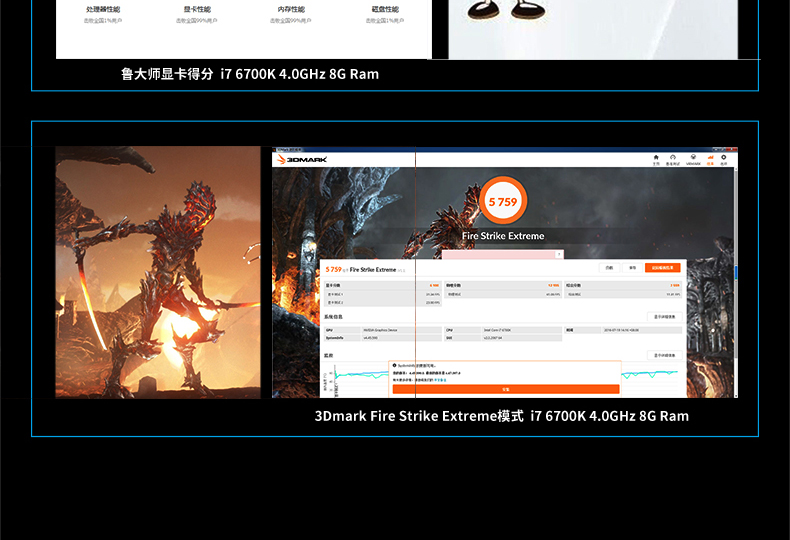
Task: Click the GPU row in system info
Action: pos(383,330)
